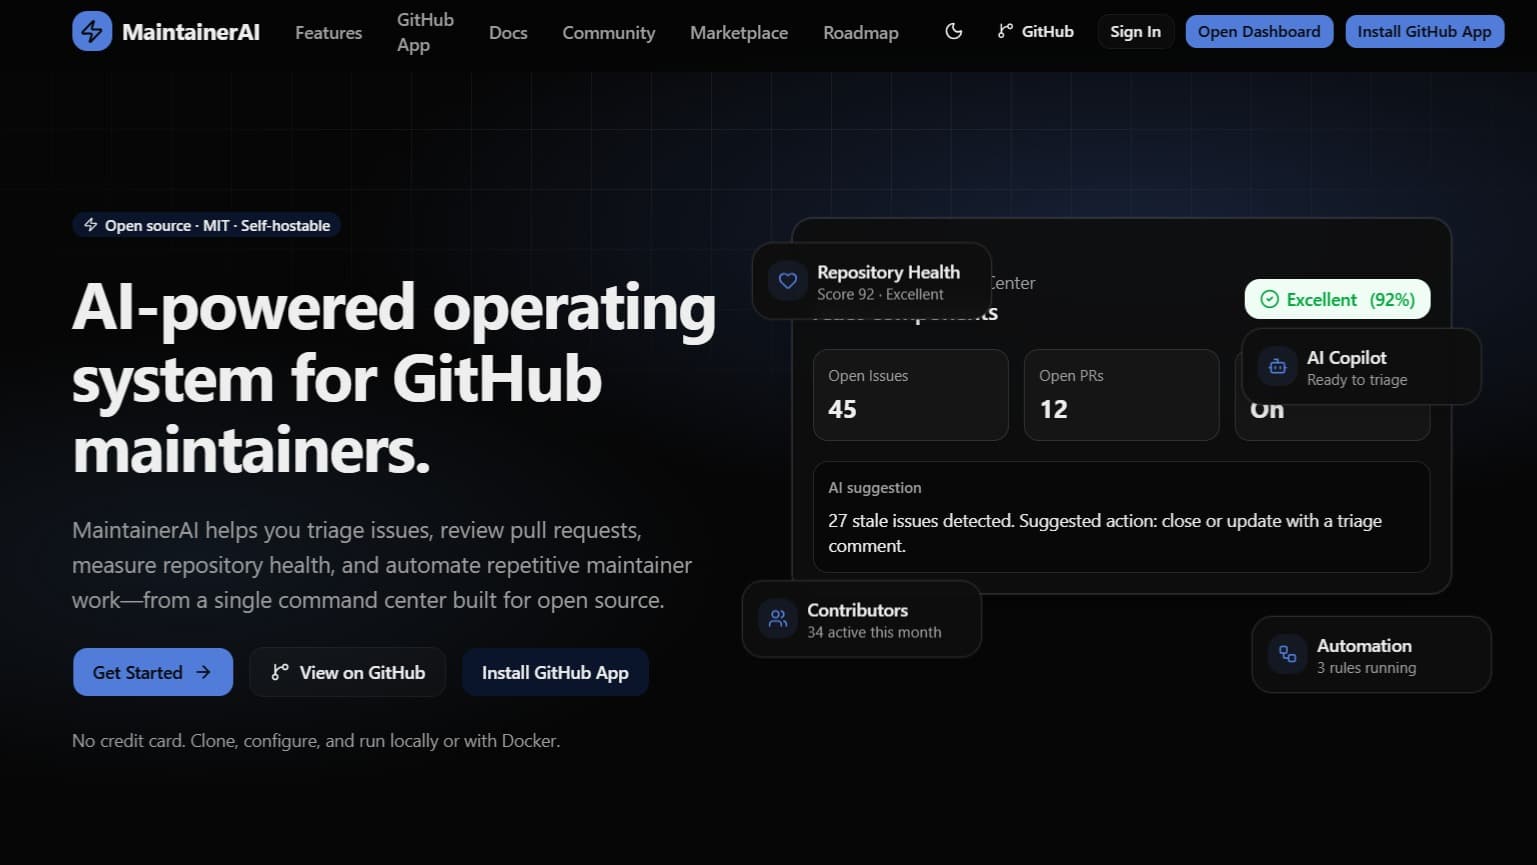1537x865 pixels.
Task: Toggle dark mode with the moon icon
Action: coord(954,32)
